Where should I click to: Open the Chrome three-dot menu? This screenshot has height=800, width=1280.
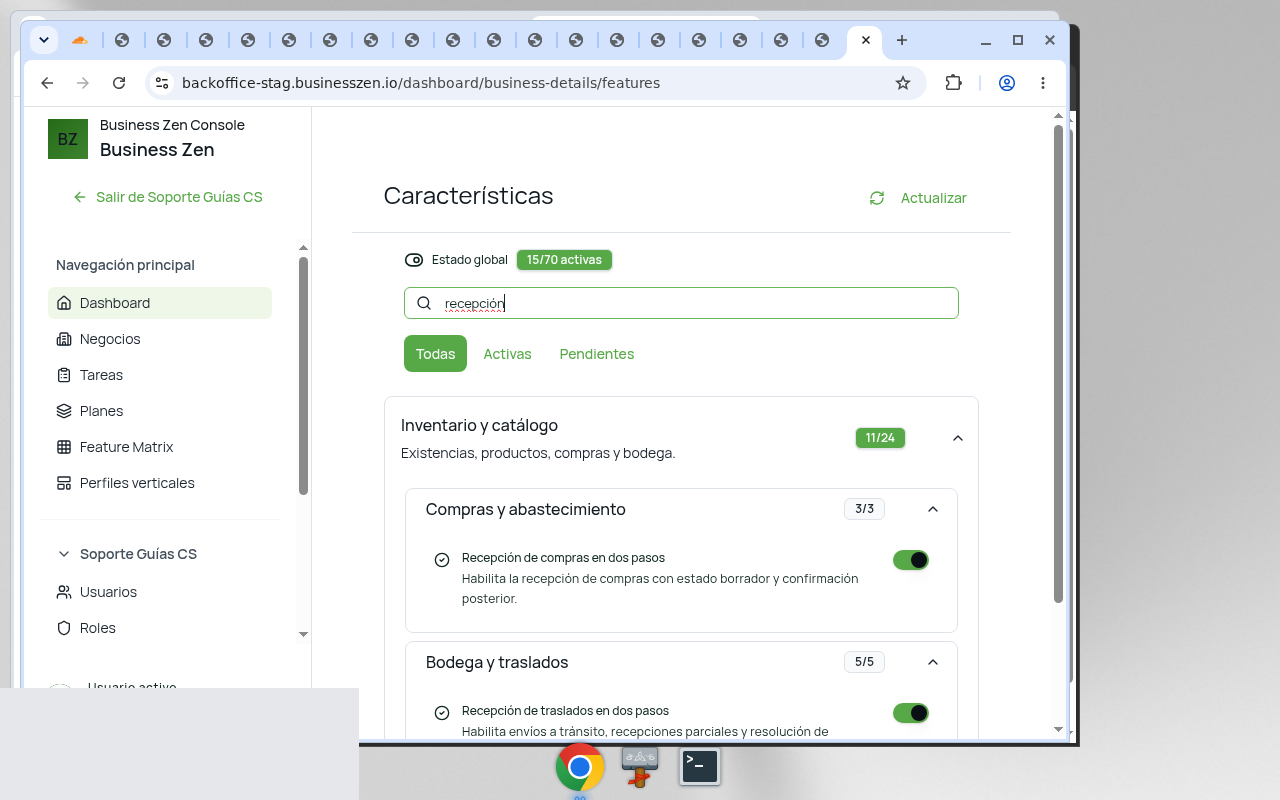pyautogui.click(x=1043, y=83)
